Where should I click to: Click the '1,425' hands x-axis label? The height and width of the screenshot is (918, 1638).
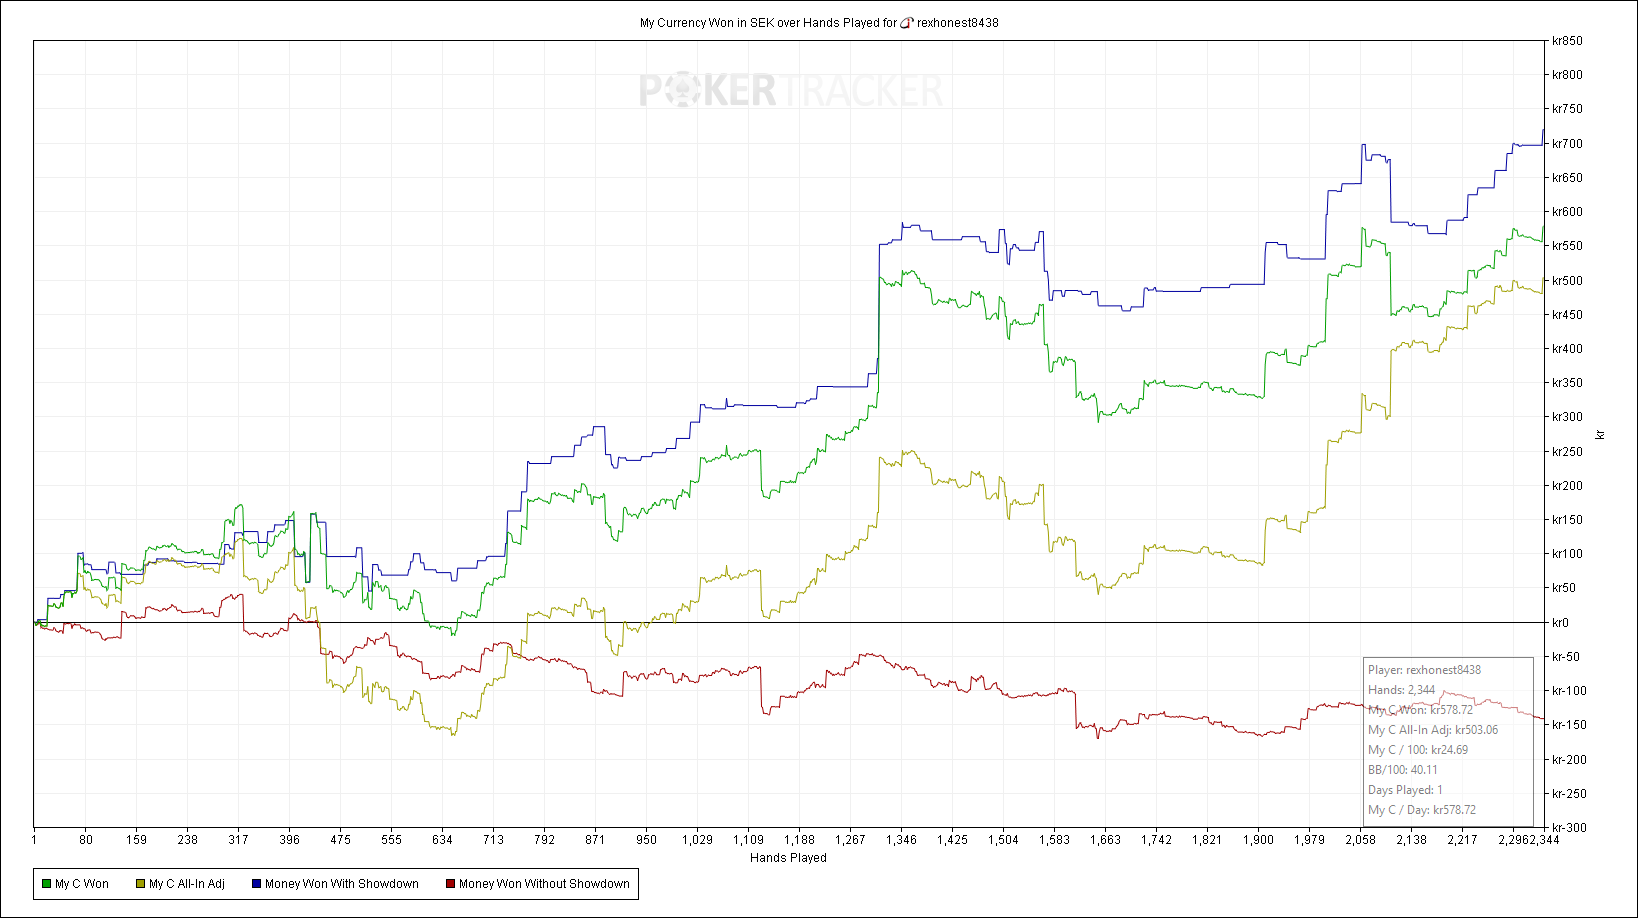point(952,840)
